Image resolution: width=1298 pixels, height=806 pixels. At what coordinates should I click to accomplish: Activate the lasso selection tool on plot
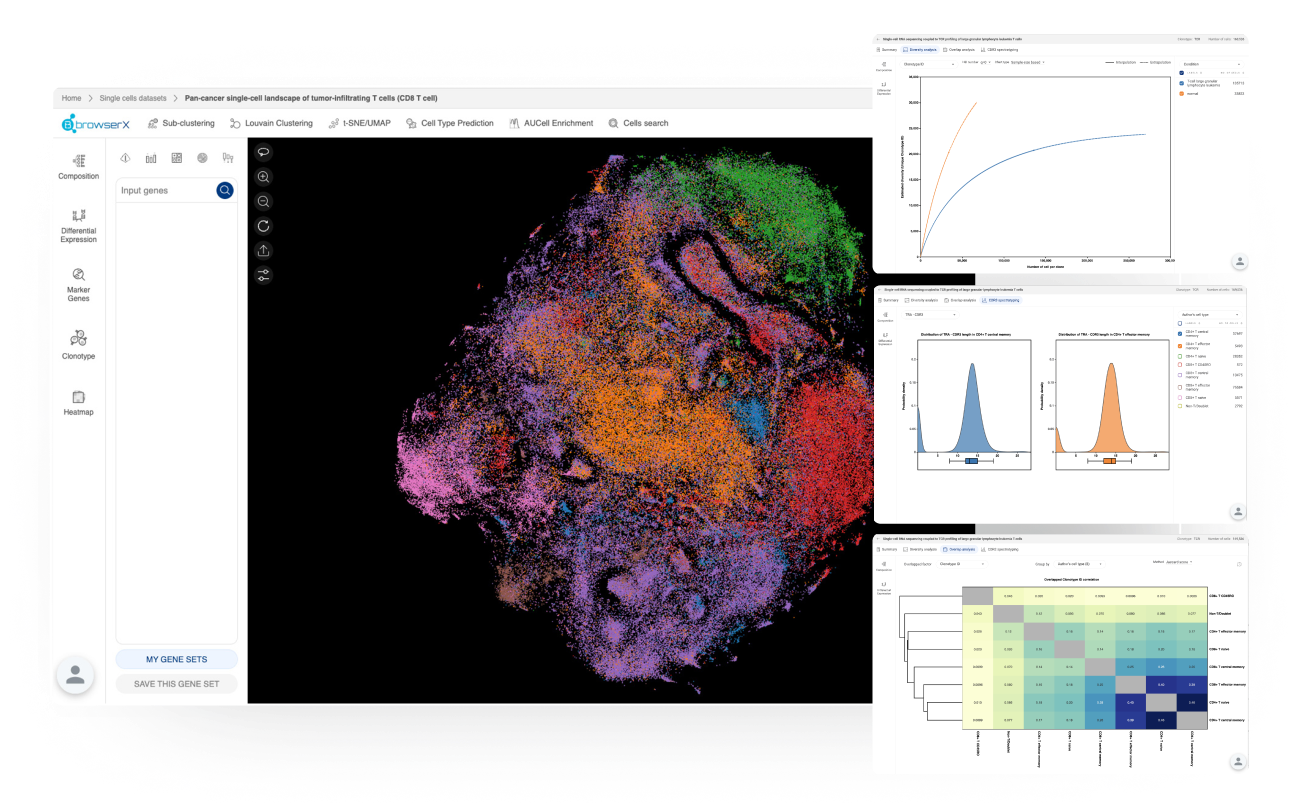click(x=264, y=152)
